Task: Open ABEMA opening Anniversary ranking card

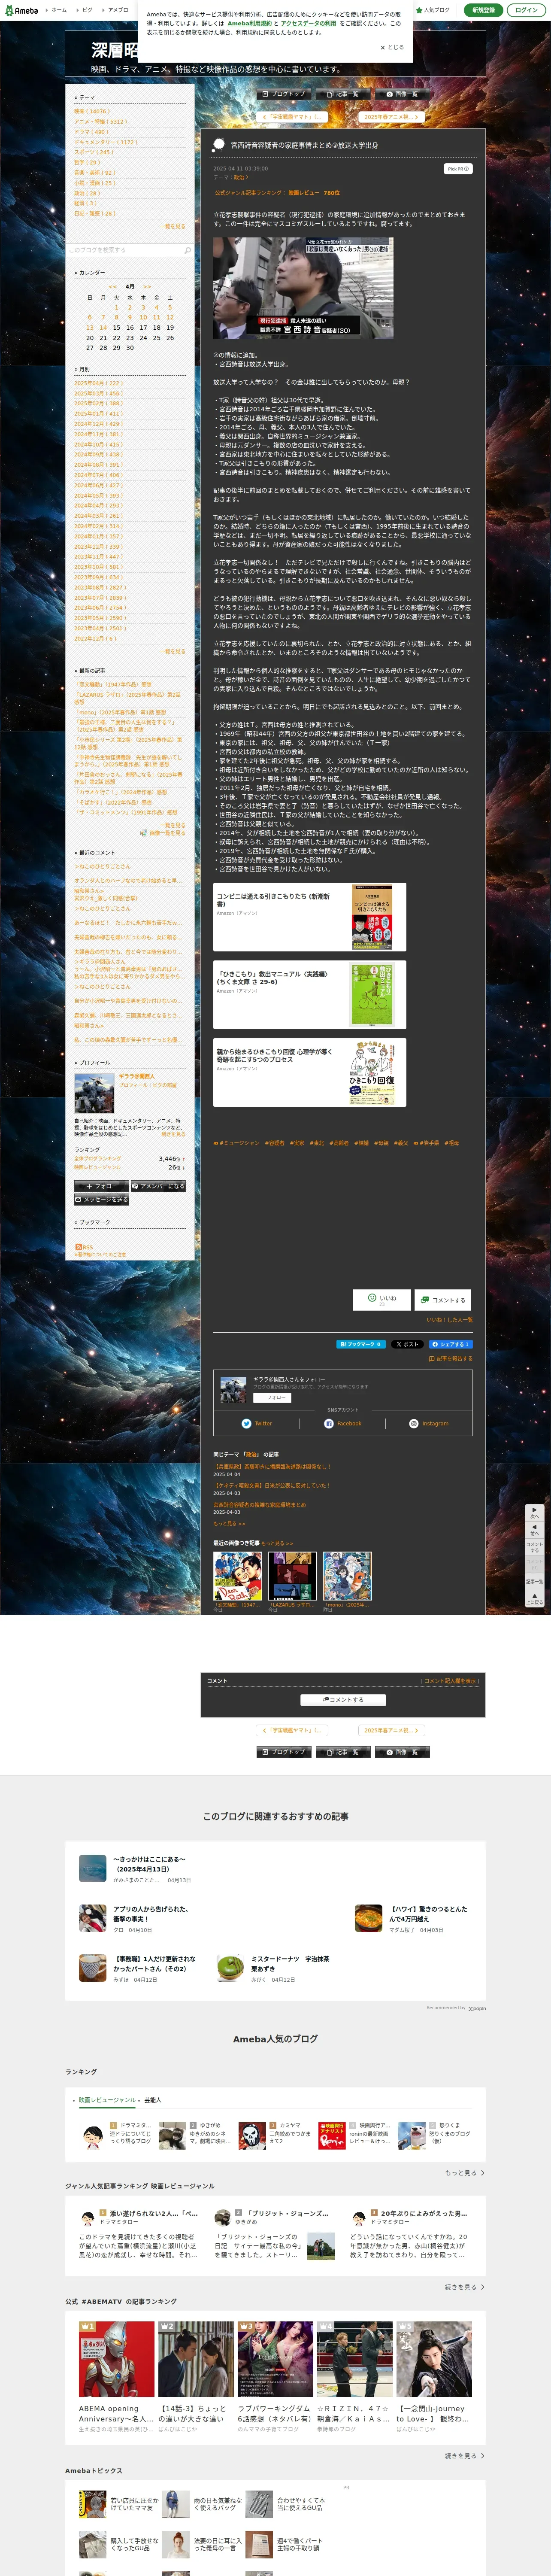Action: click(117, 2377)
